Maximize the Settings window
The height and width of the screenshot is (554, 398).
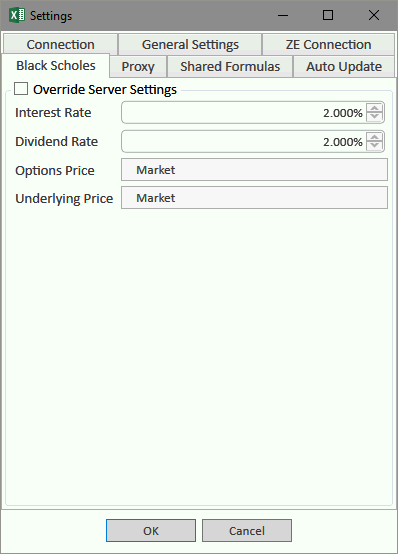click(328, 15)
